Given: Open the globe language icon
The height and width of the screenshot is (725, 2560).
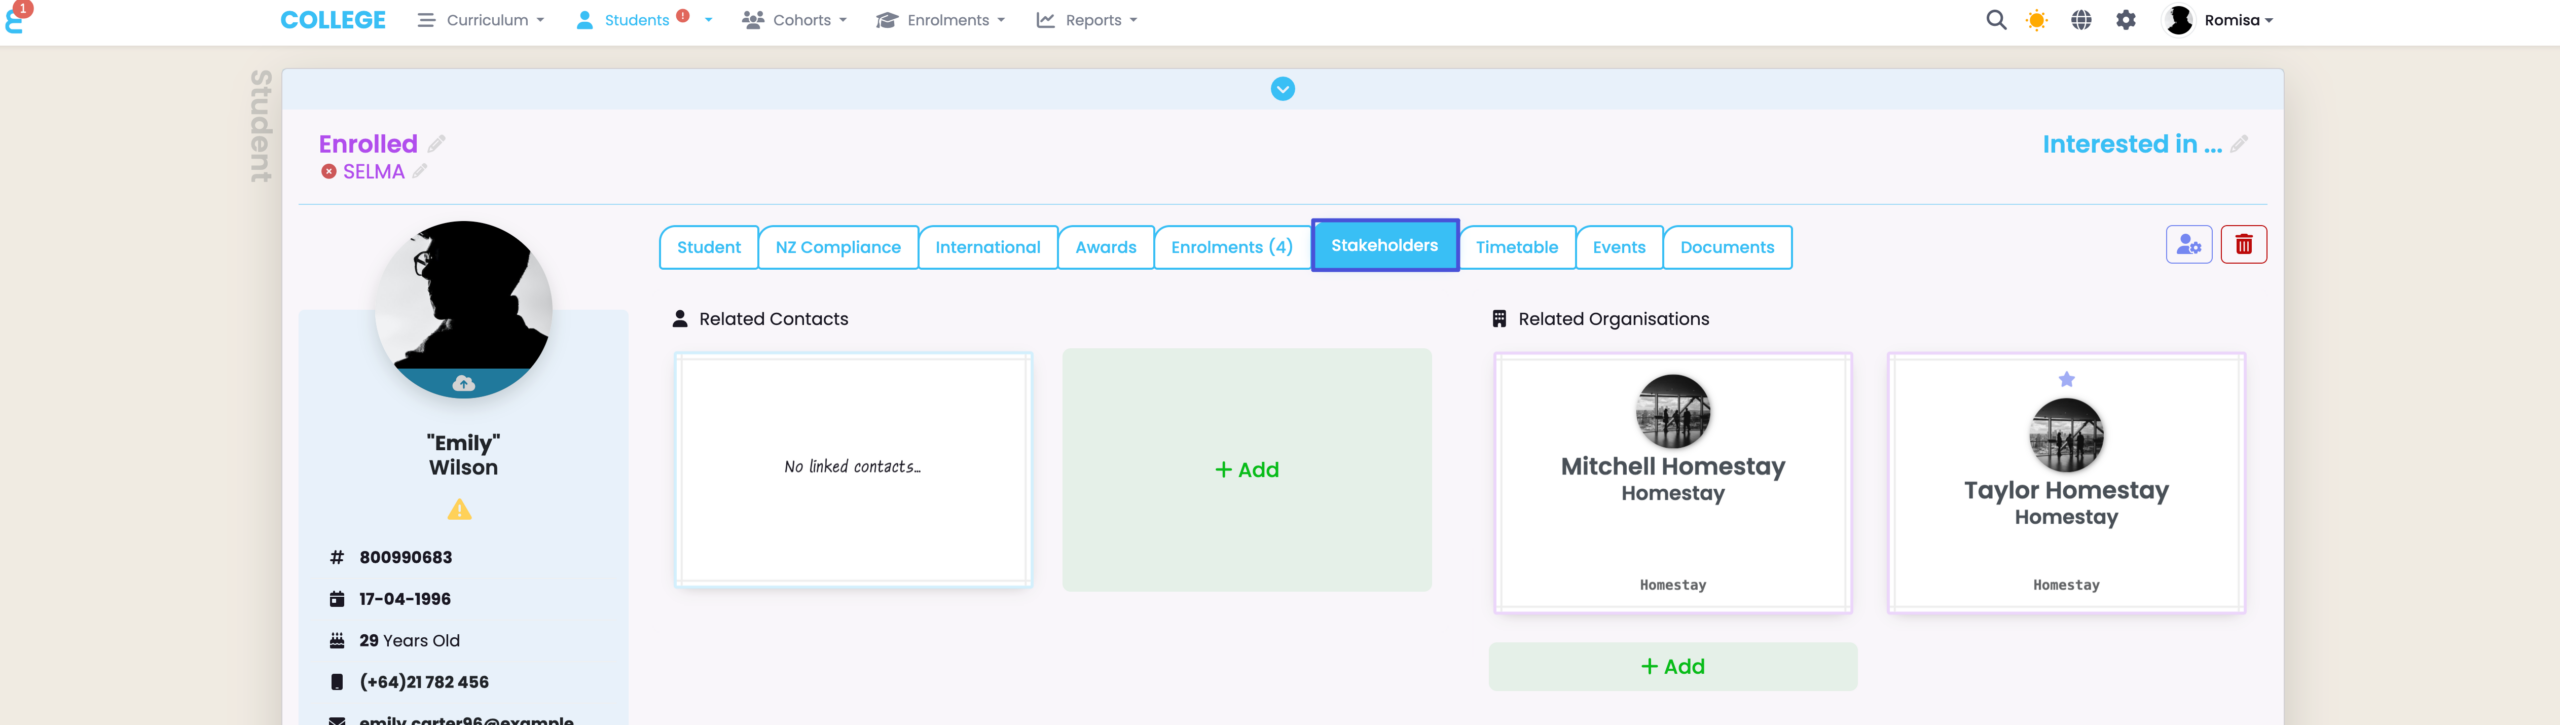Looking at the screenshot, I should click(x=2081, y=20).
